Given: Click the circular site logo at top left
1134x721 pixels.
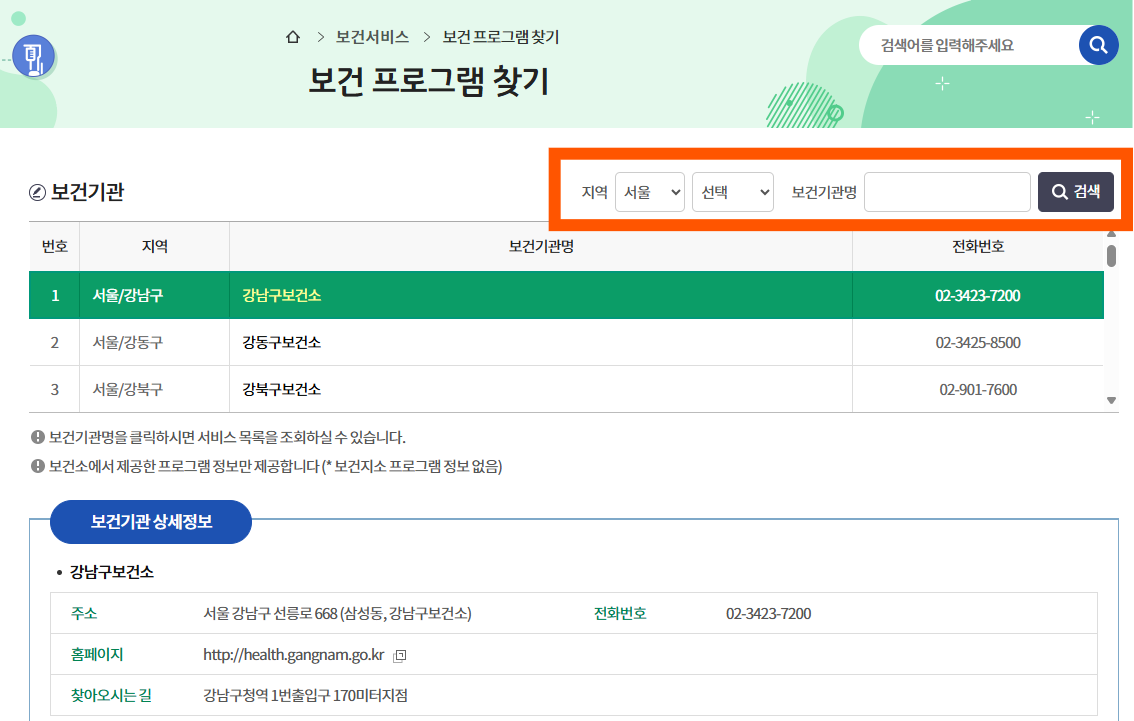Looking at the screenshot, I should pos(32,57).
